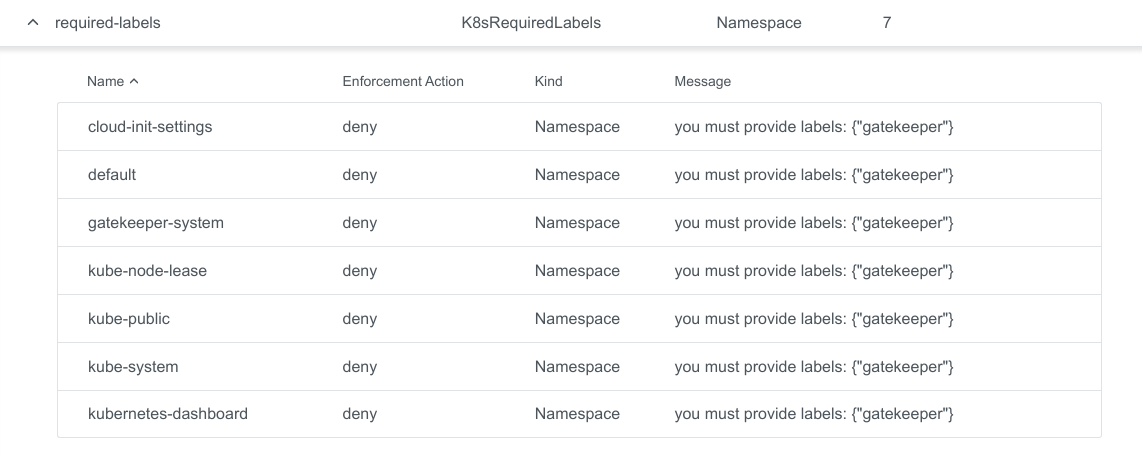Click the message for kube-system violation
Screen dimensions: 1142x469
click(x=813, y=367)
